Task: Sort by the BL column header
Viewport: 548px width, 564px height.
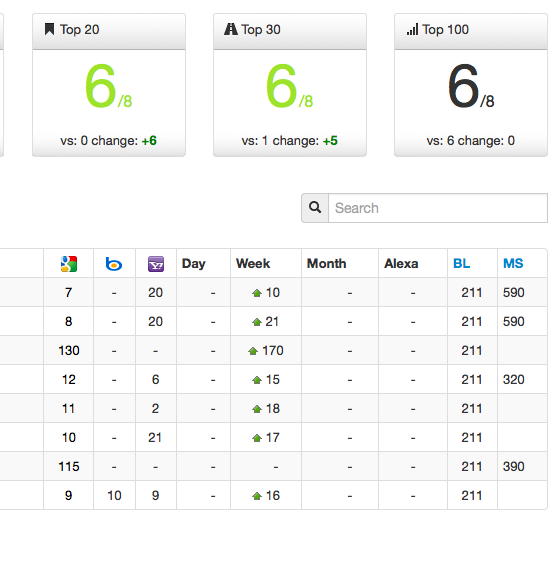Action: click(x=462, y=264)
